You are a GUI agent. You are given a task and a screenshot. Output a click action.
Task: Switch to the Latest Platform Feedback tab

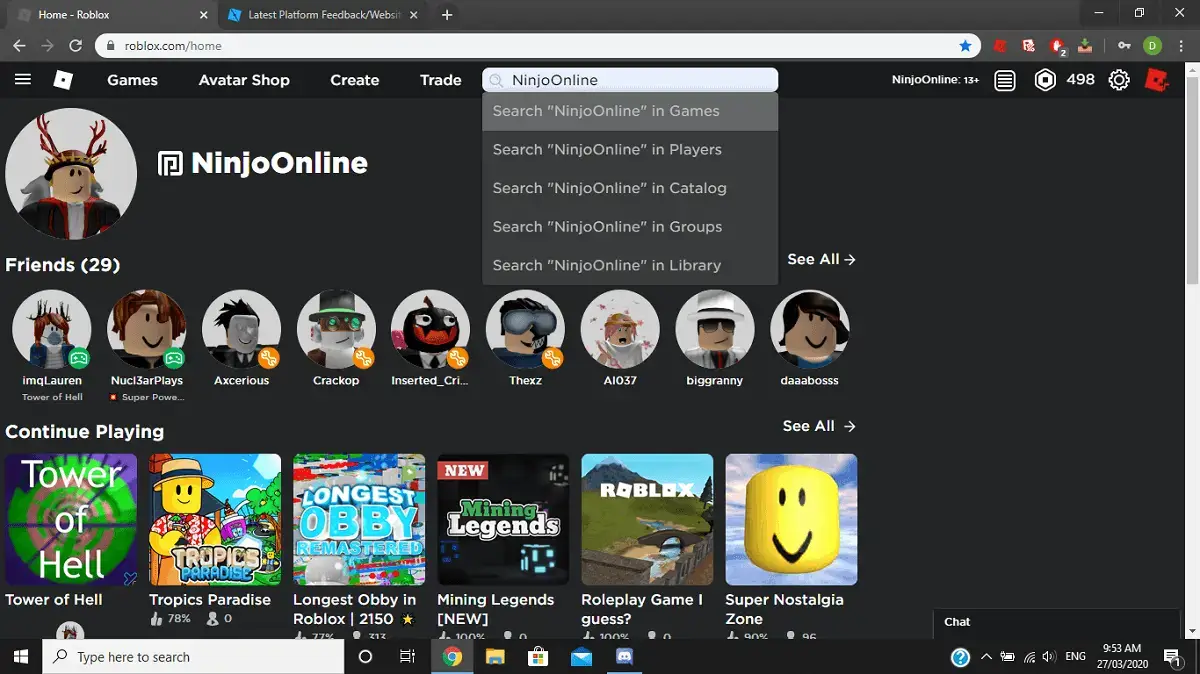[321, 15]
